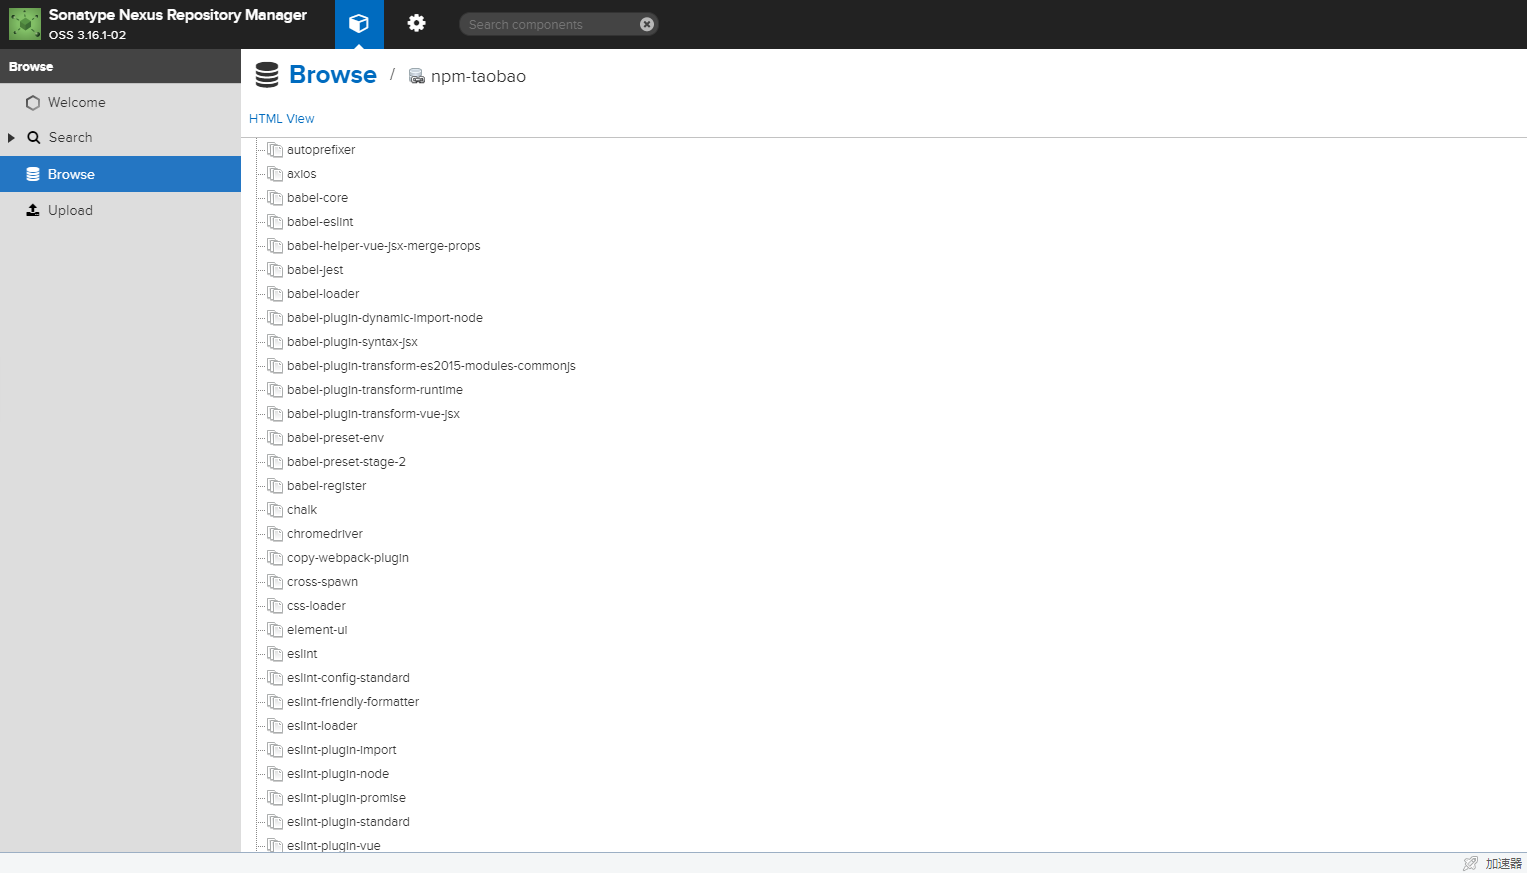1527x873 pixels.
Task: Click the package icon beside axios
Action: (275, 173)
